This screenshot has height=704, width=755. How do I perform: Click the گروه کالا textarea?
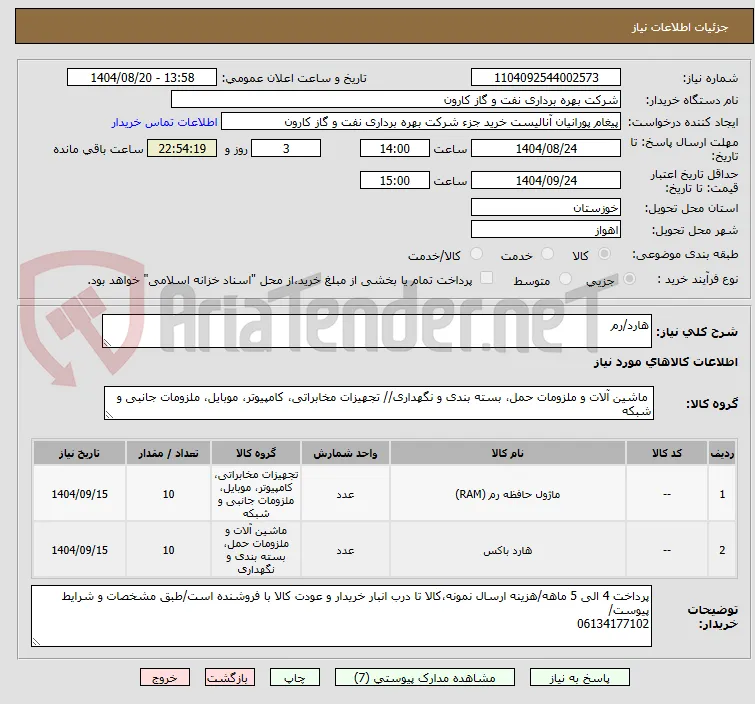(x=379, y=403)
